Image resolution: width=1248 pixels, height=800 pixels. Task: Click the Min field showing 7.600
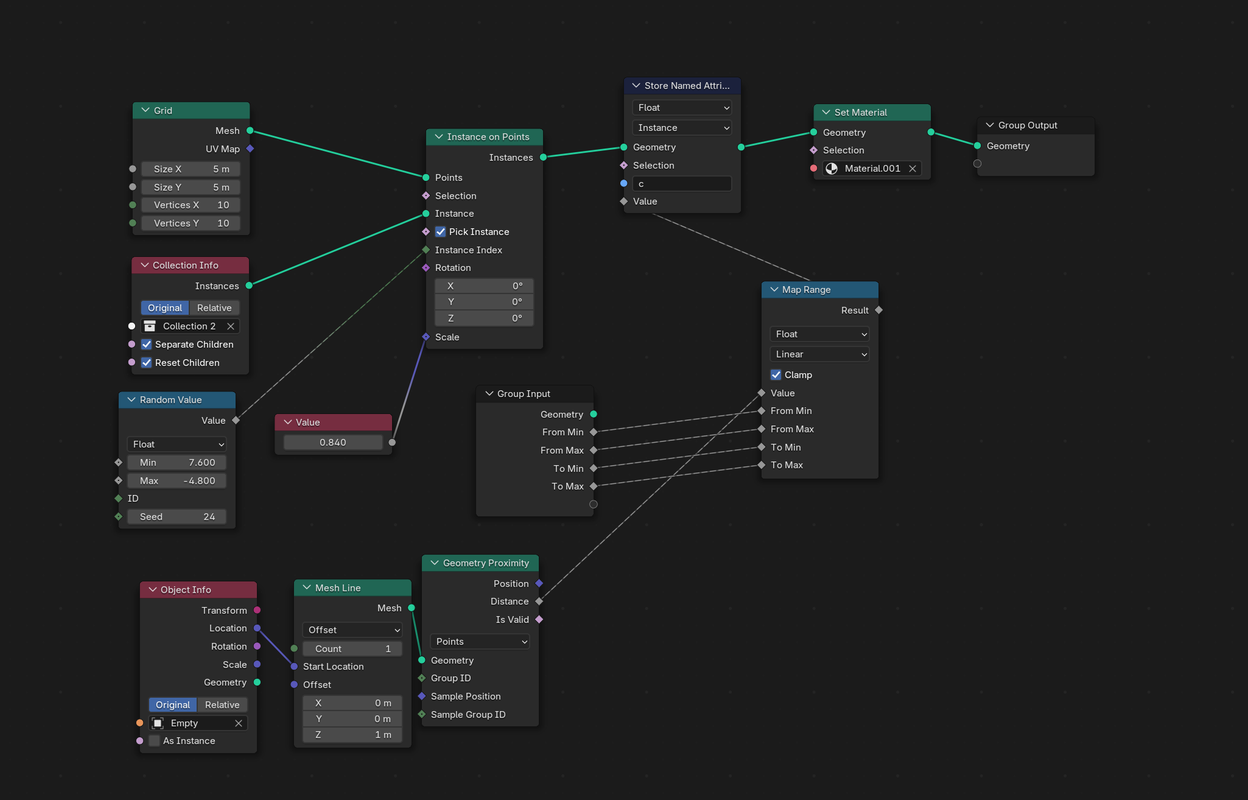[x=177, y=462]
